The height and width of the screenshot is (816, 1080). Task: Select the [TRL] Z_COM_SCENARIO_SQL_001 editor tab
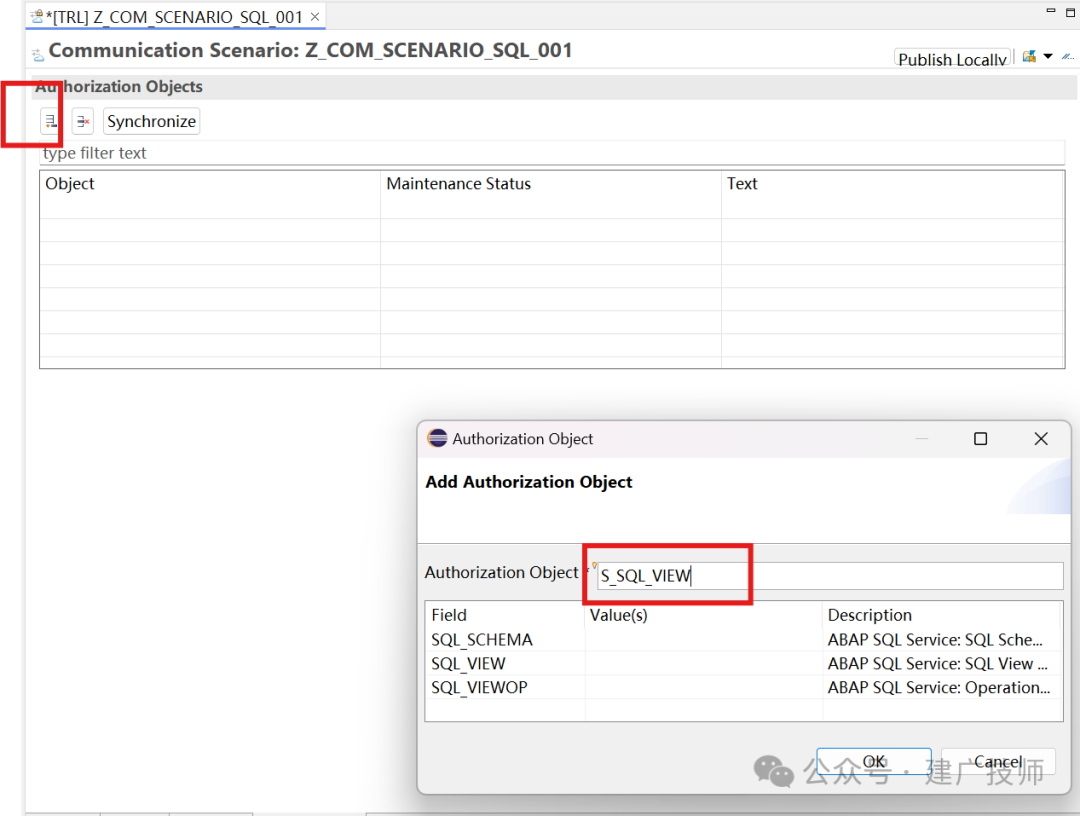175,17
